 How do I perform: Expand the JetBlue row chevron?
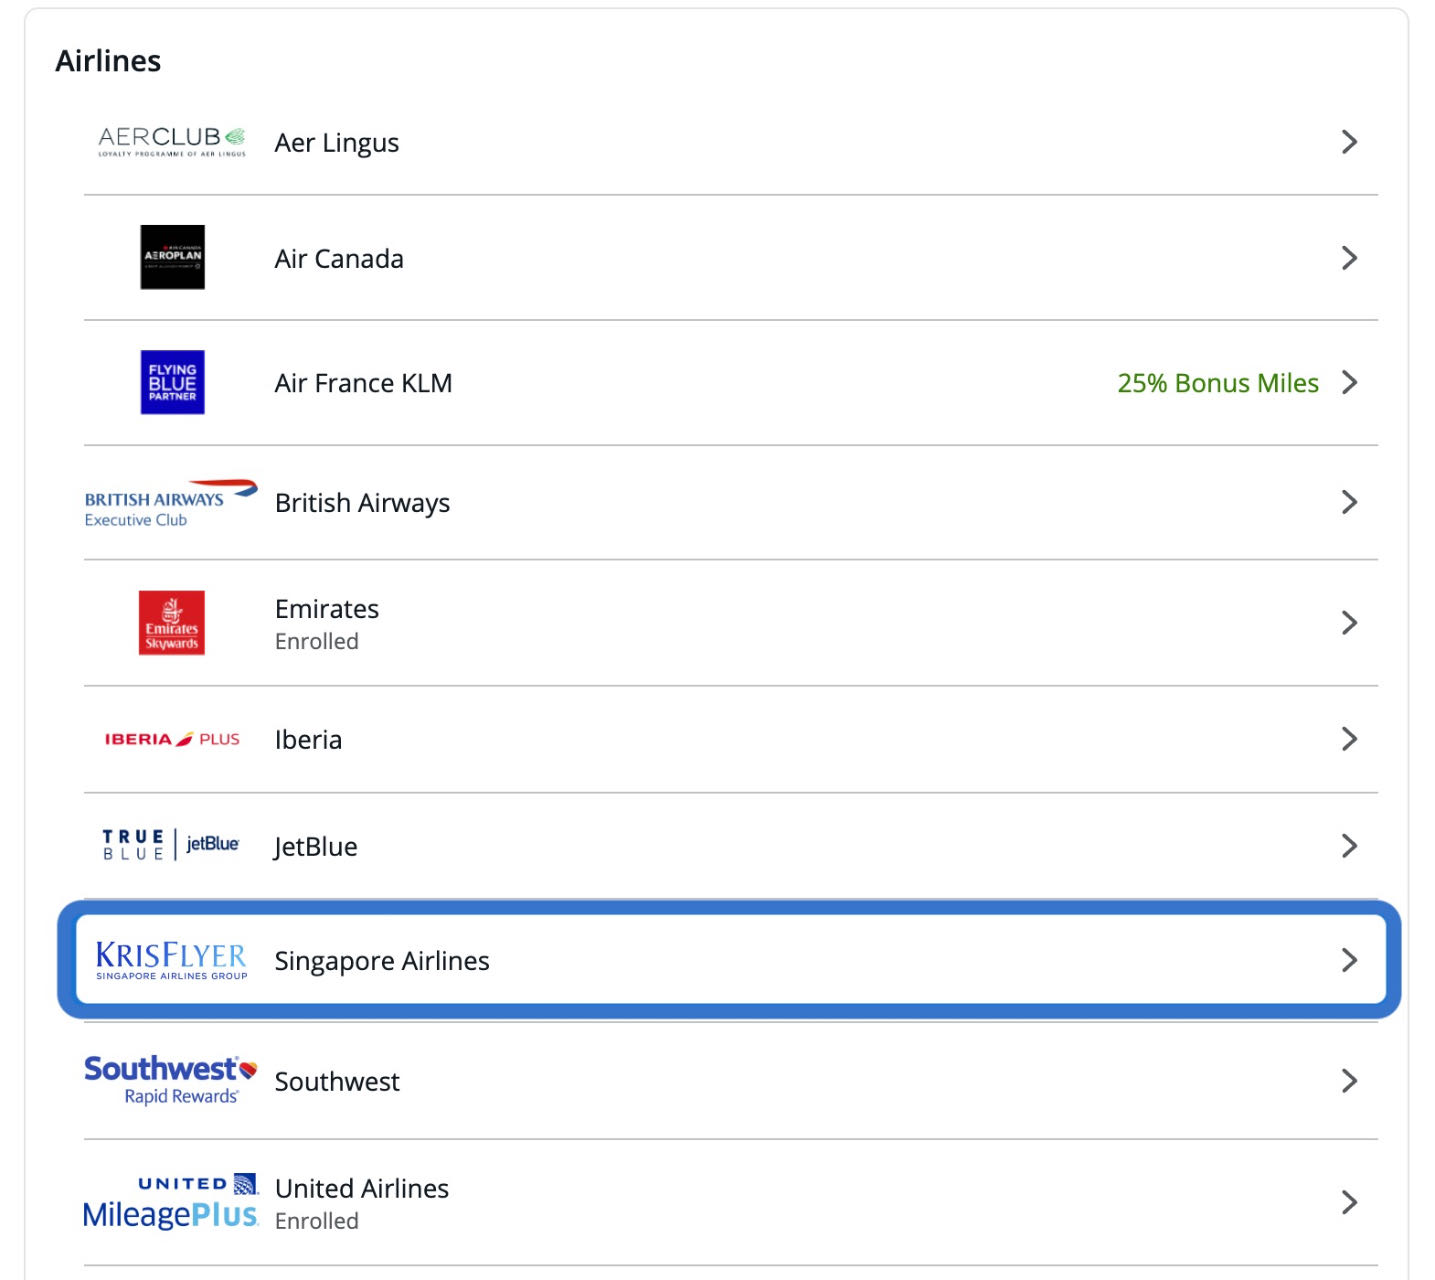[x=1349, y=846]
